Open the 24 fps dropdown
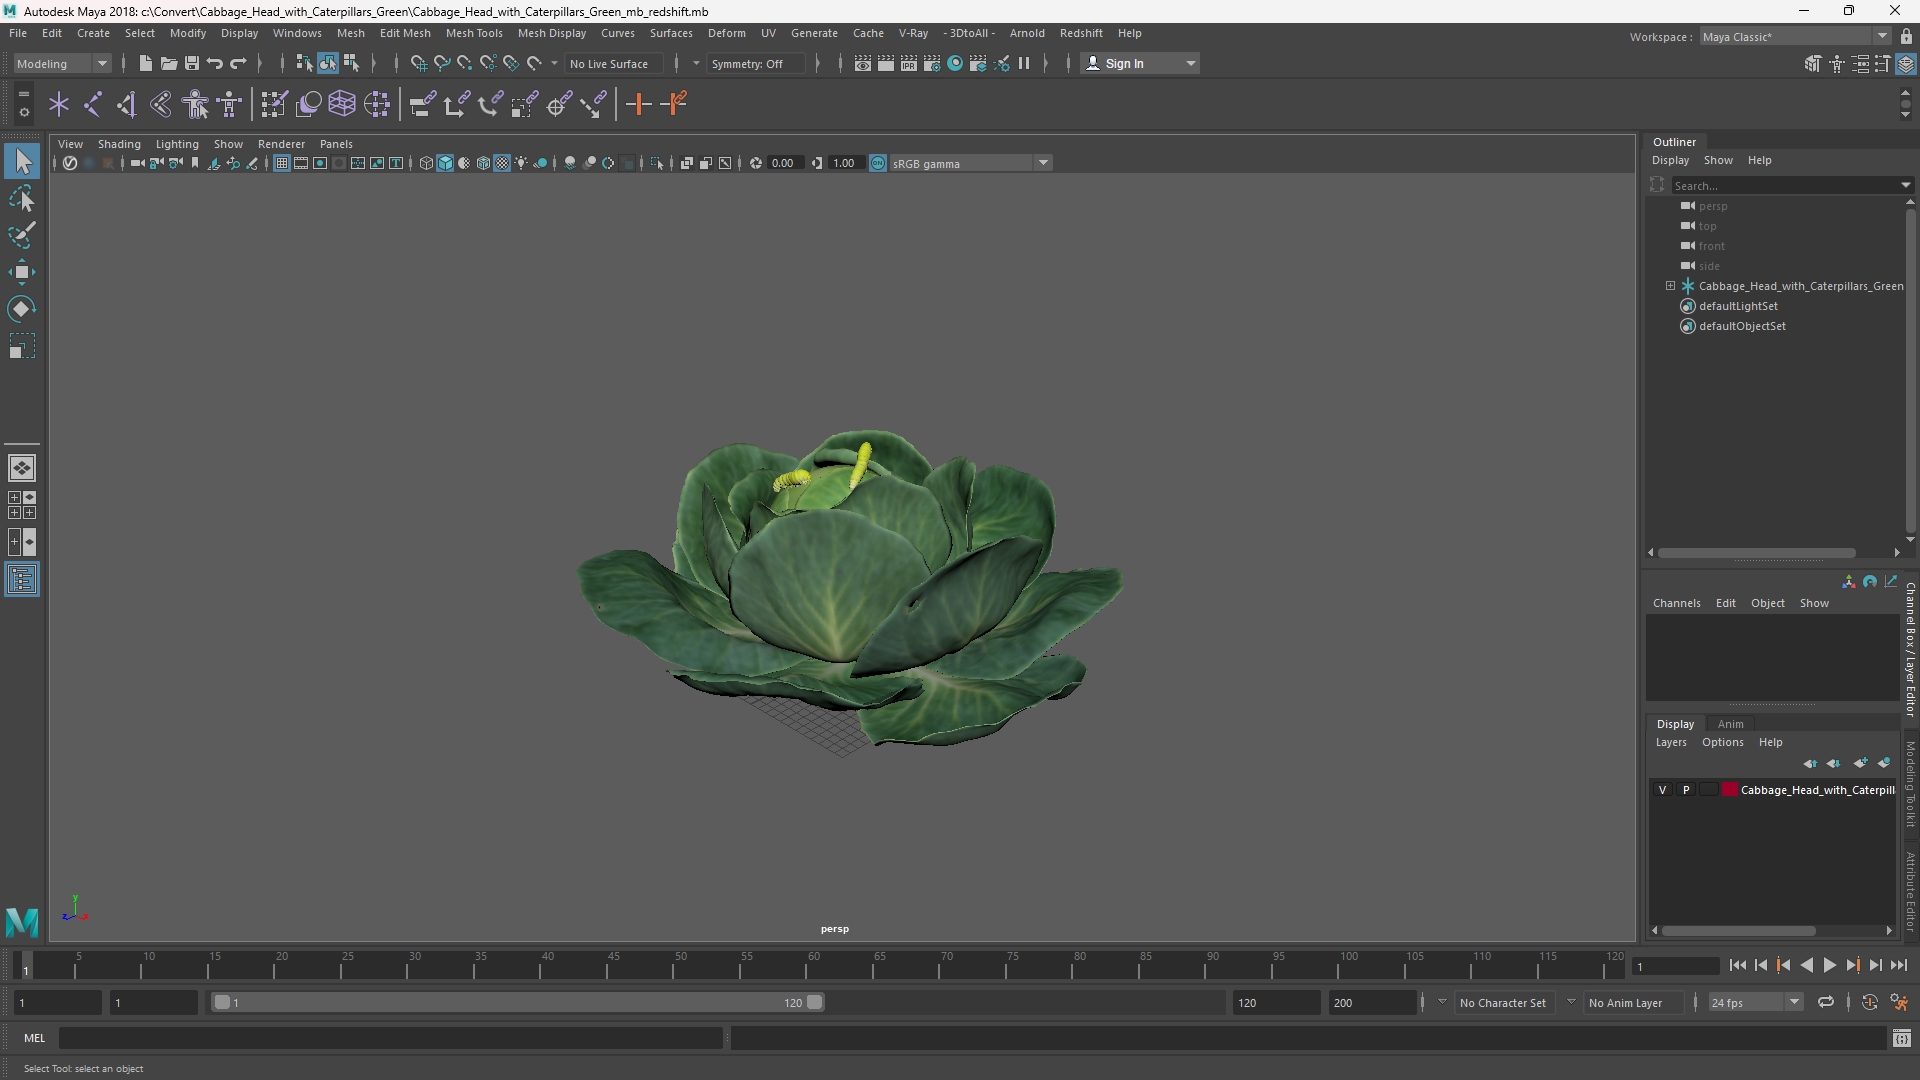Image resolution: width=1920 pixels, height=1080 pixels. [1755, 1002]
